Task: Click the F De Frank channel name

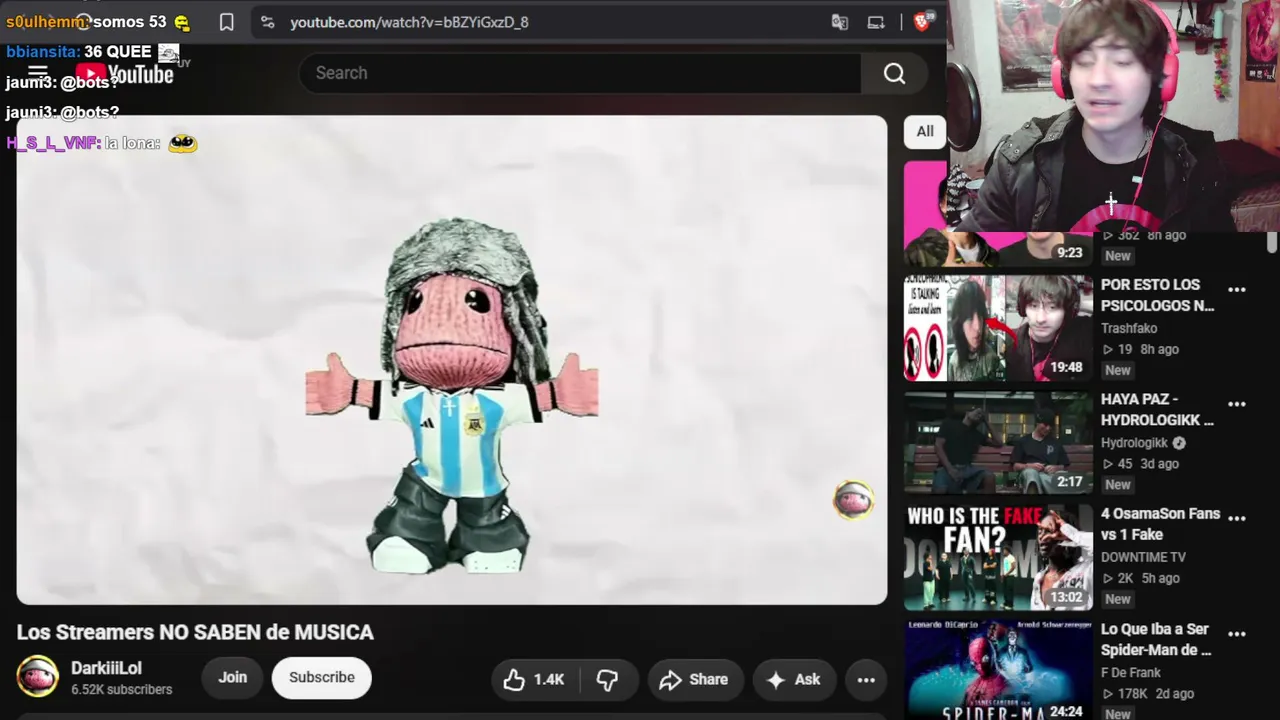Action: tap(1131, 673)
